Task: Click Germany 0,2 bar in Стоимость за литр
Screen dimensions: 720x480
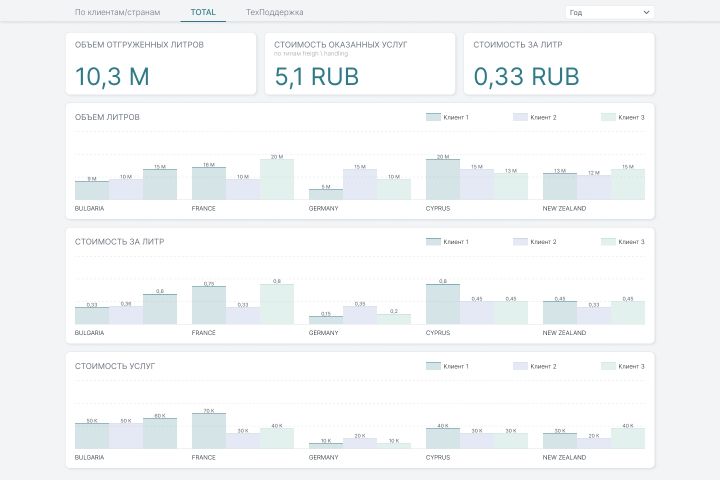Action: (x=394, y=319)
